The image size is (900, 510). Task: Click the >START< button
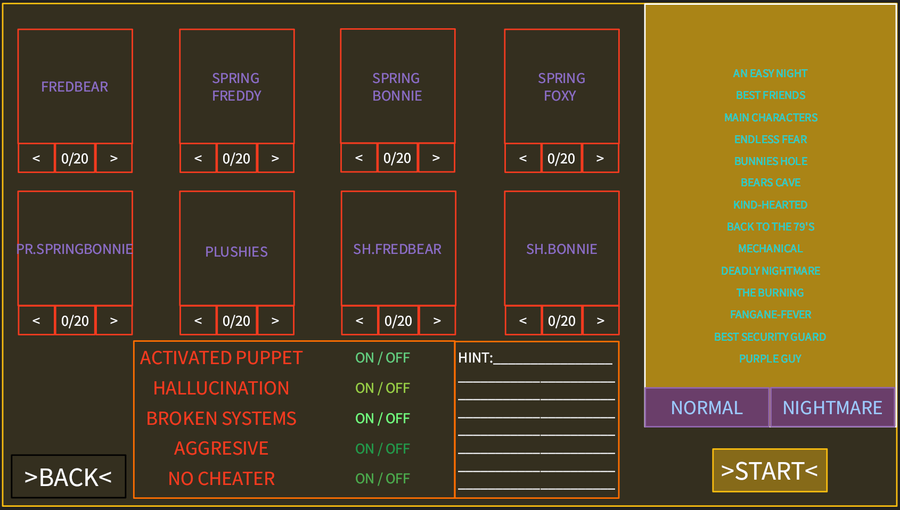click(770, 470)
